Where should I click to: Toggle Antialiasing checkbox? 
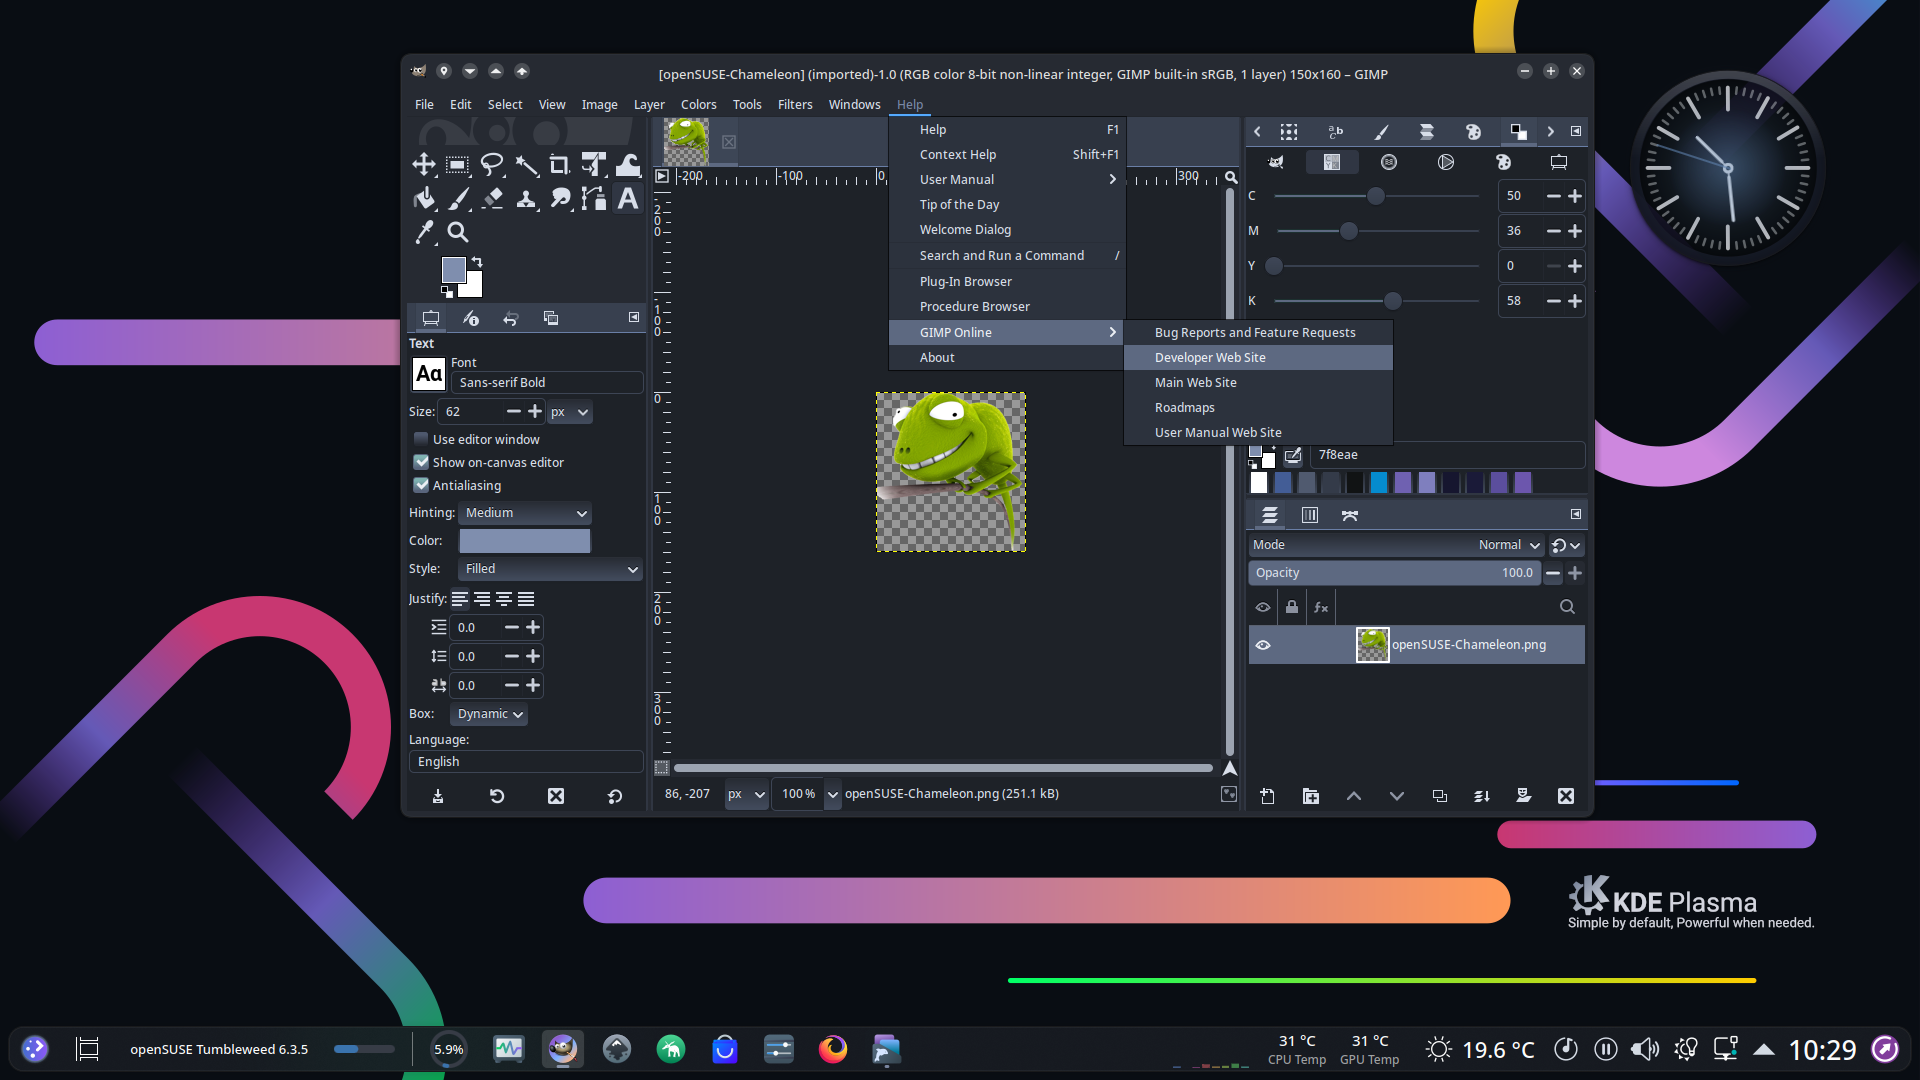421,485
